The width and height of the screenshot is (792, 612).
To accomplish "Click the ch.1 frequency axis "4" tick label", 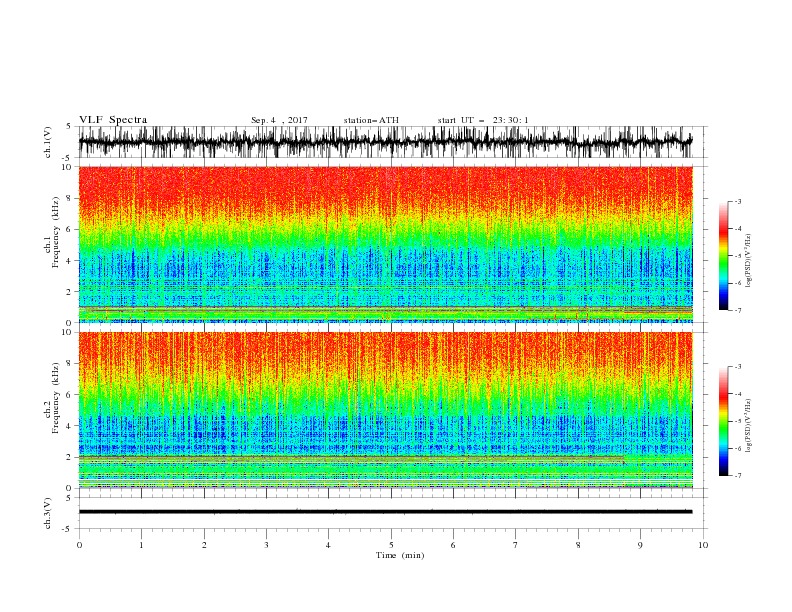I will tap(69, 261).
